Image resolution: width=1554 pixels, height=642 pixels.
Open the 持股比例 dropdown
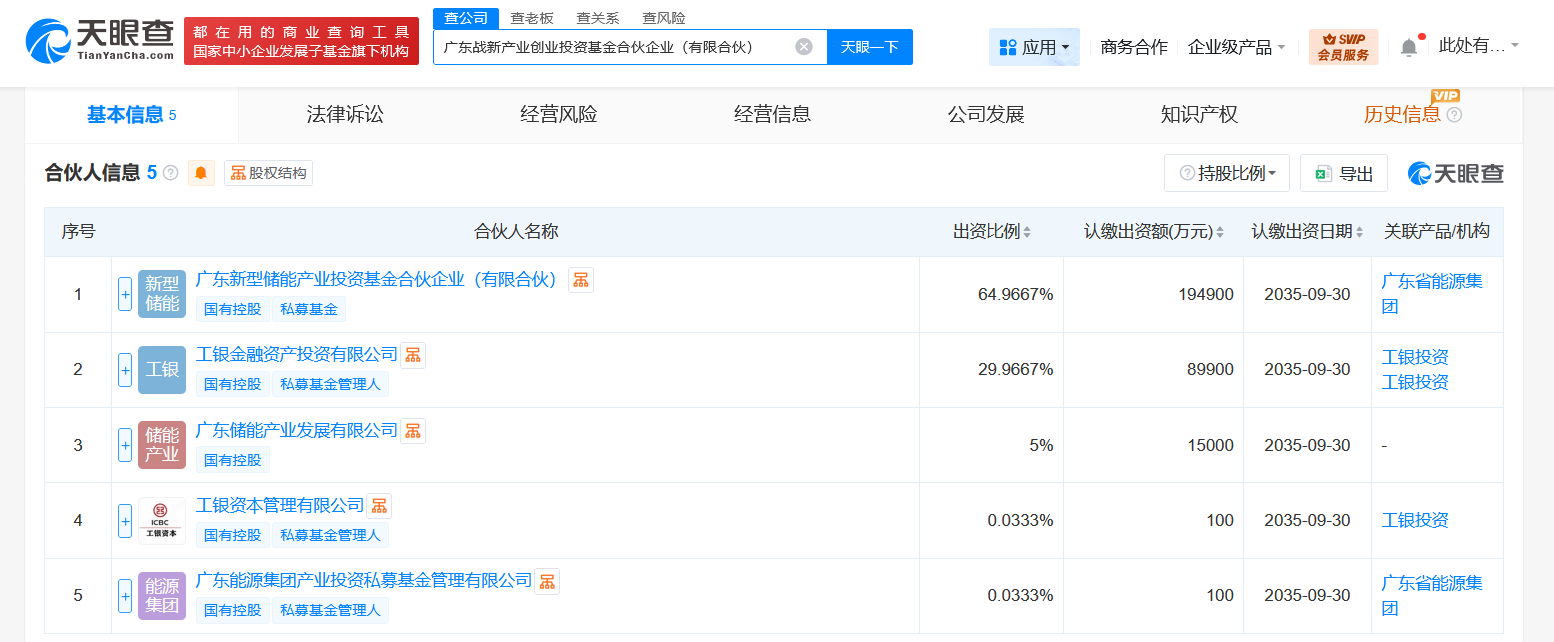click(1226, 172)
